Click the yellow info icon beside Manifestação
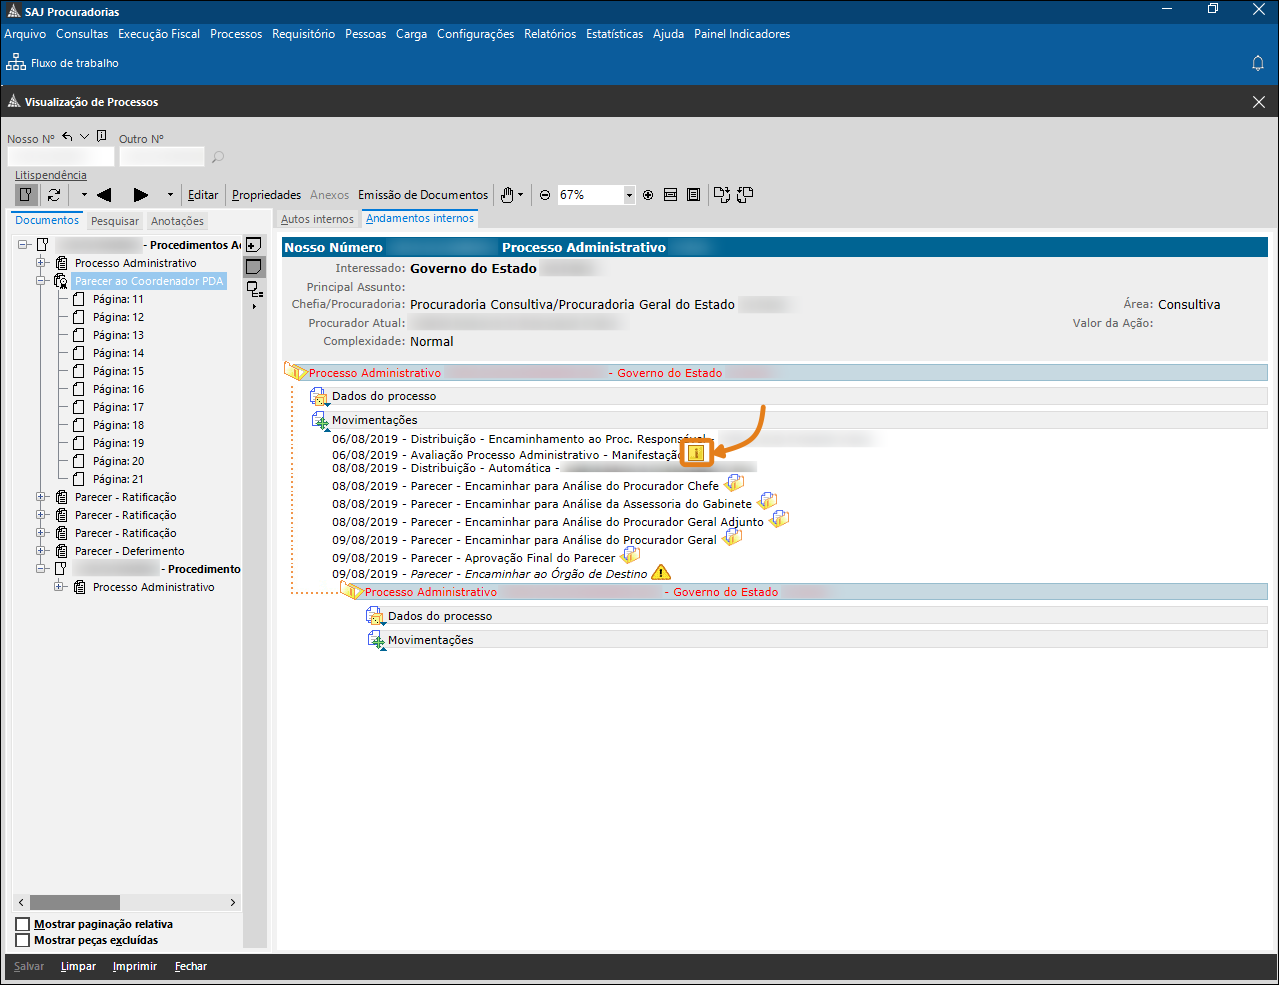The width and height of the screenshot is (1279, 985). [x=697, y=454]
